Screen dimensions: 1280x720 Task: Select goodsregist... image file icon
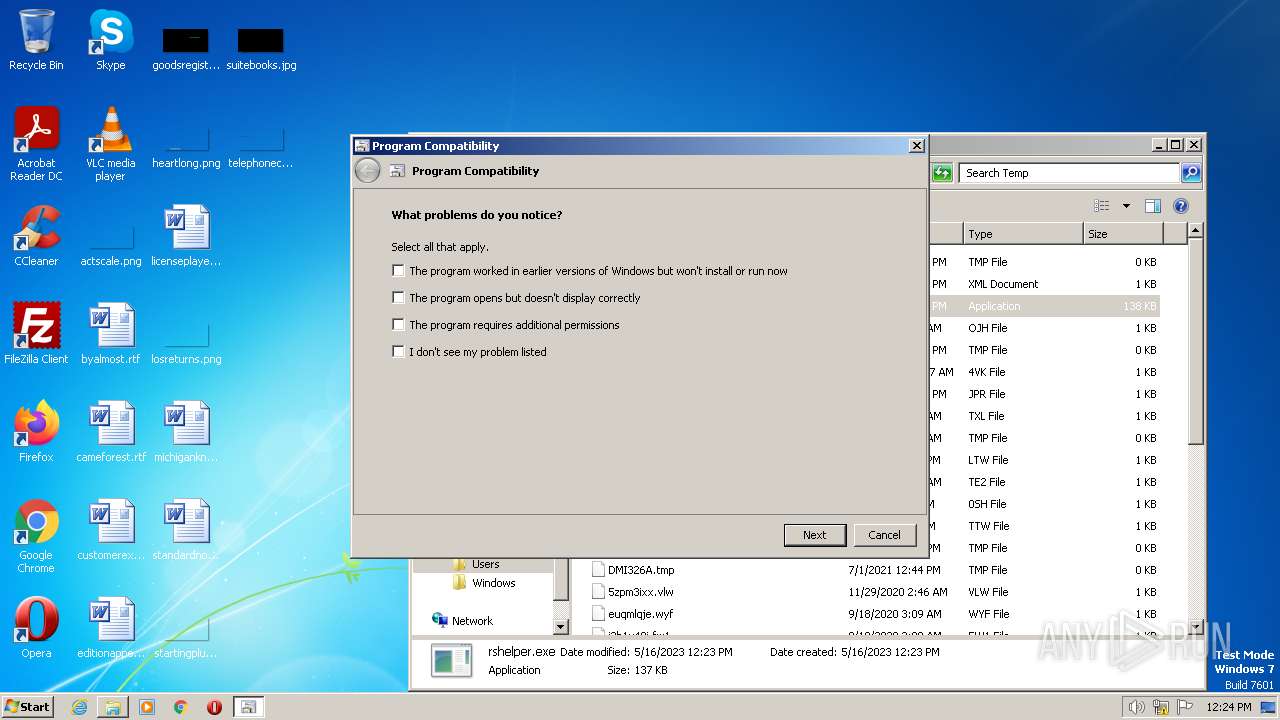click(x=186, y=48)
